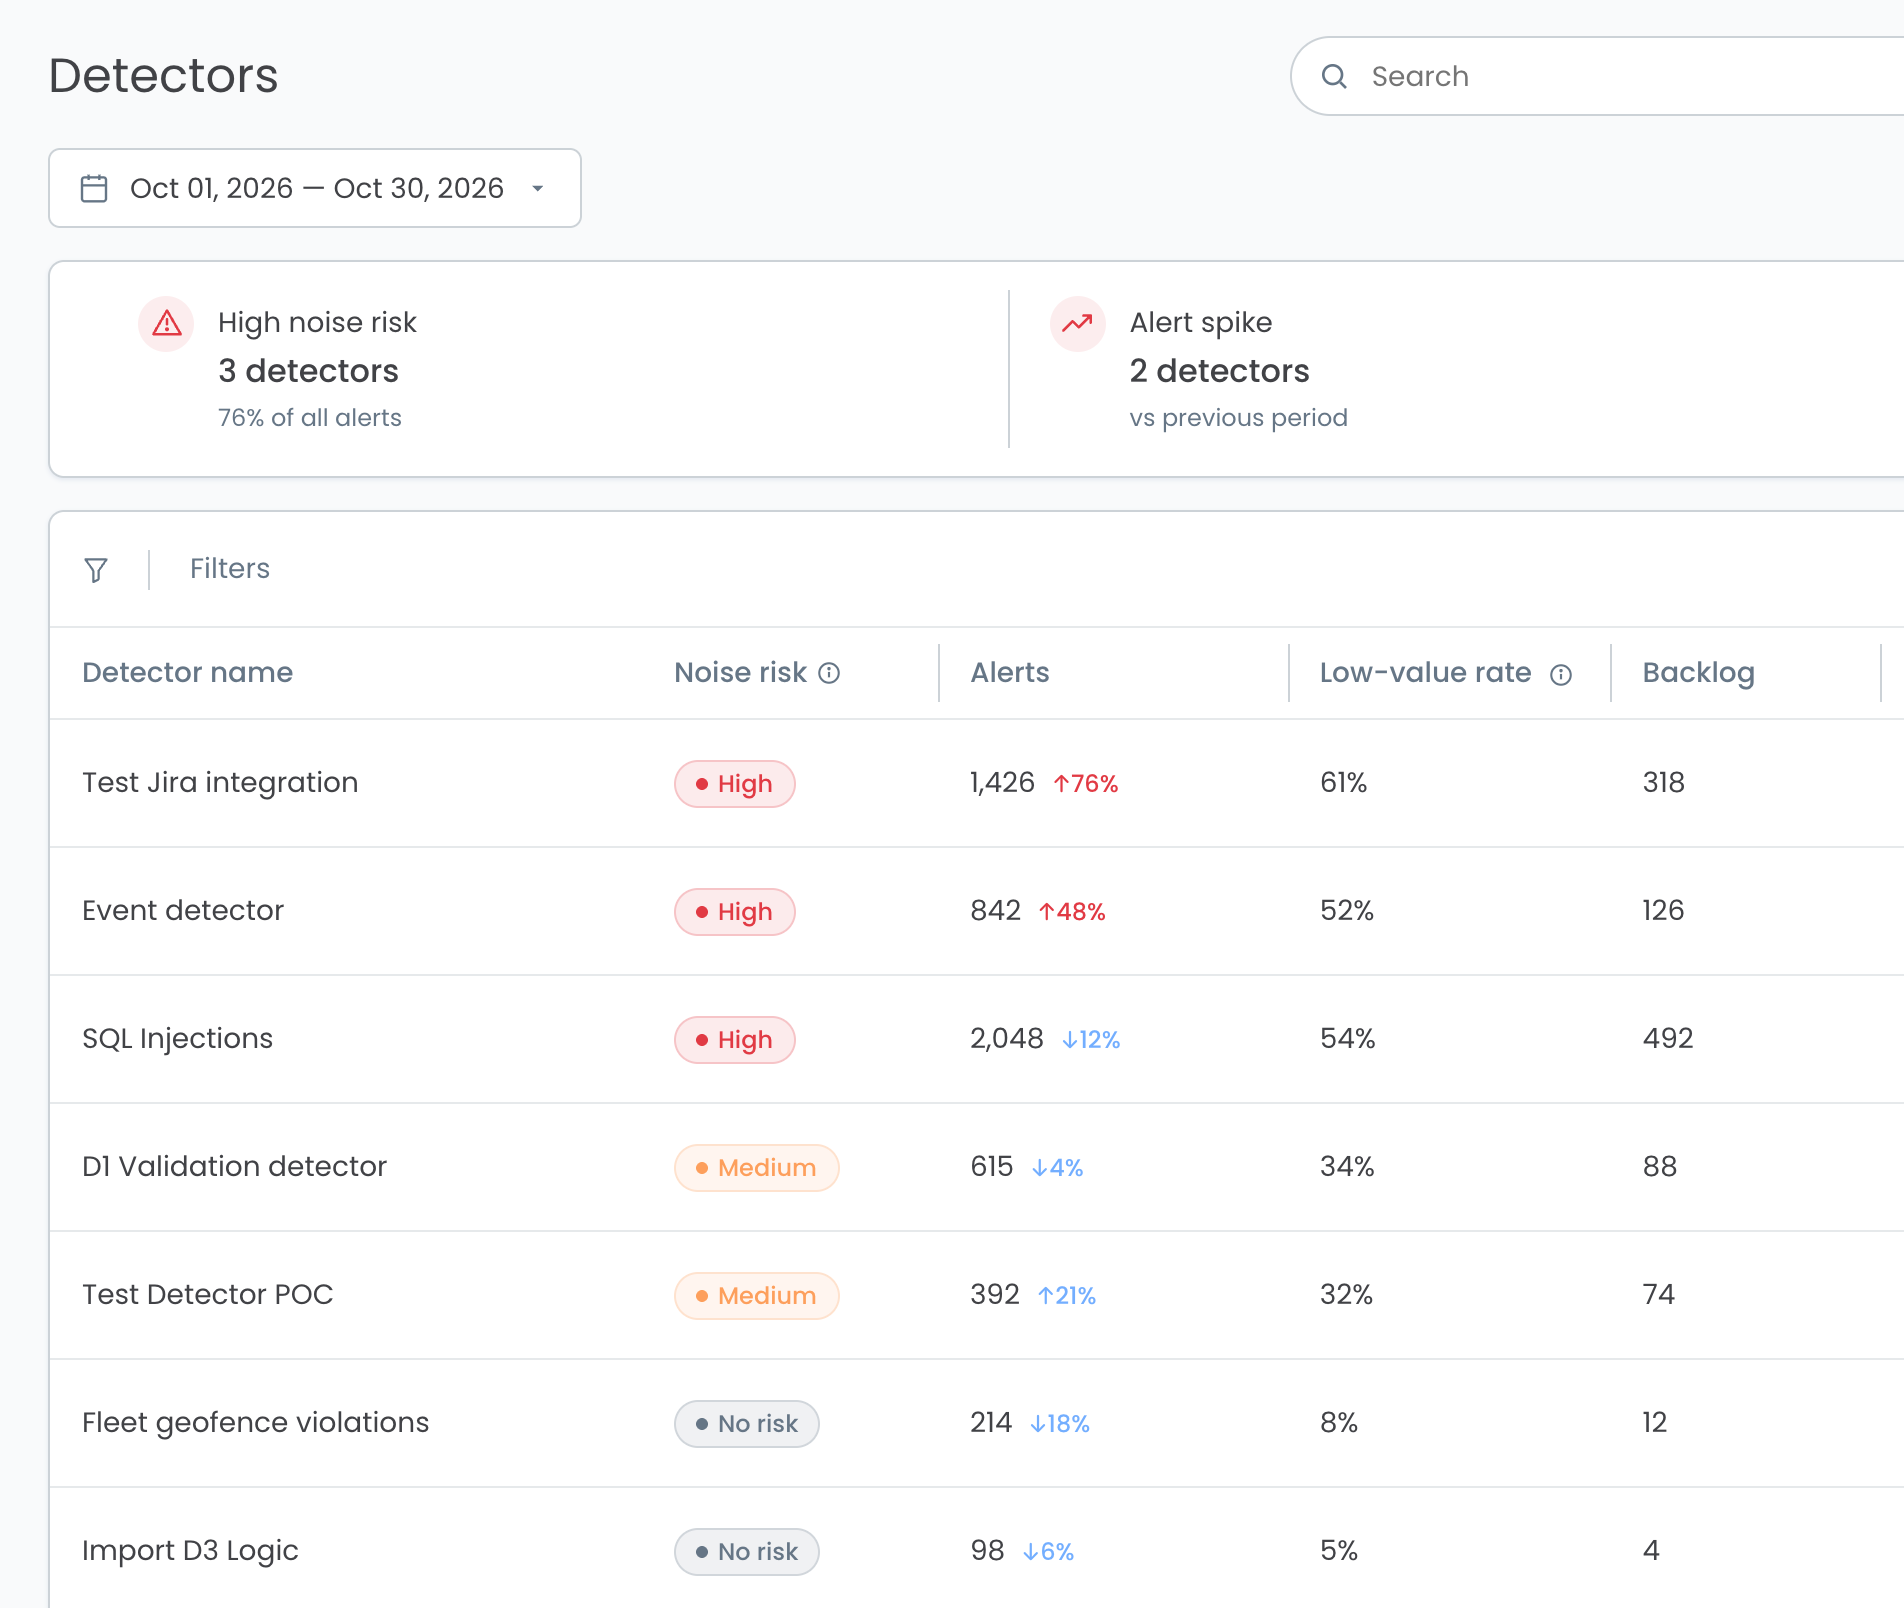Click High badge for Event detector
The height and width of the screenshot is (1608, 1904).
pyautogui.click(x=735, y=912)
